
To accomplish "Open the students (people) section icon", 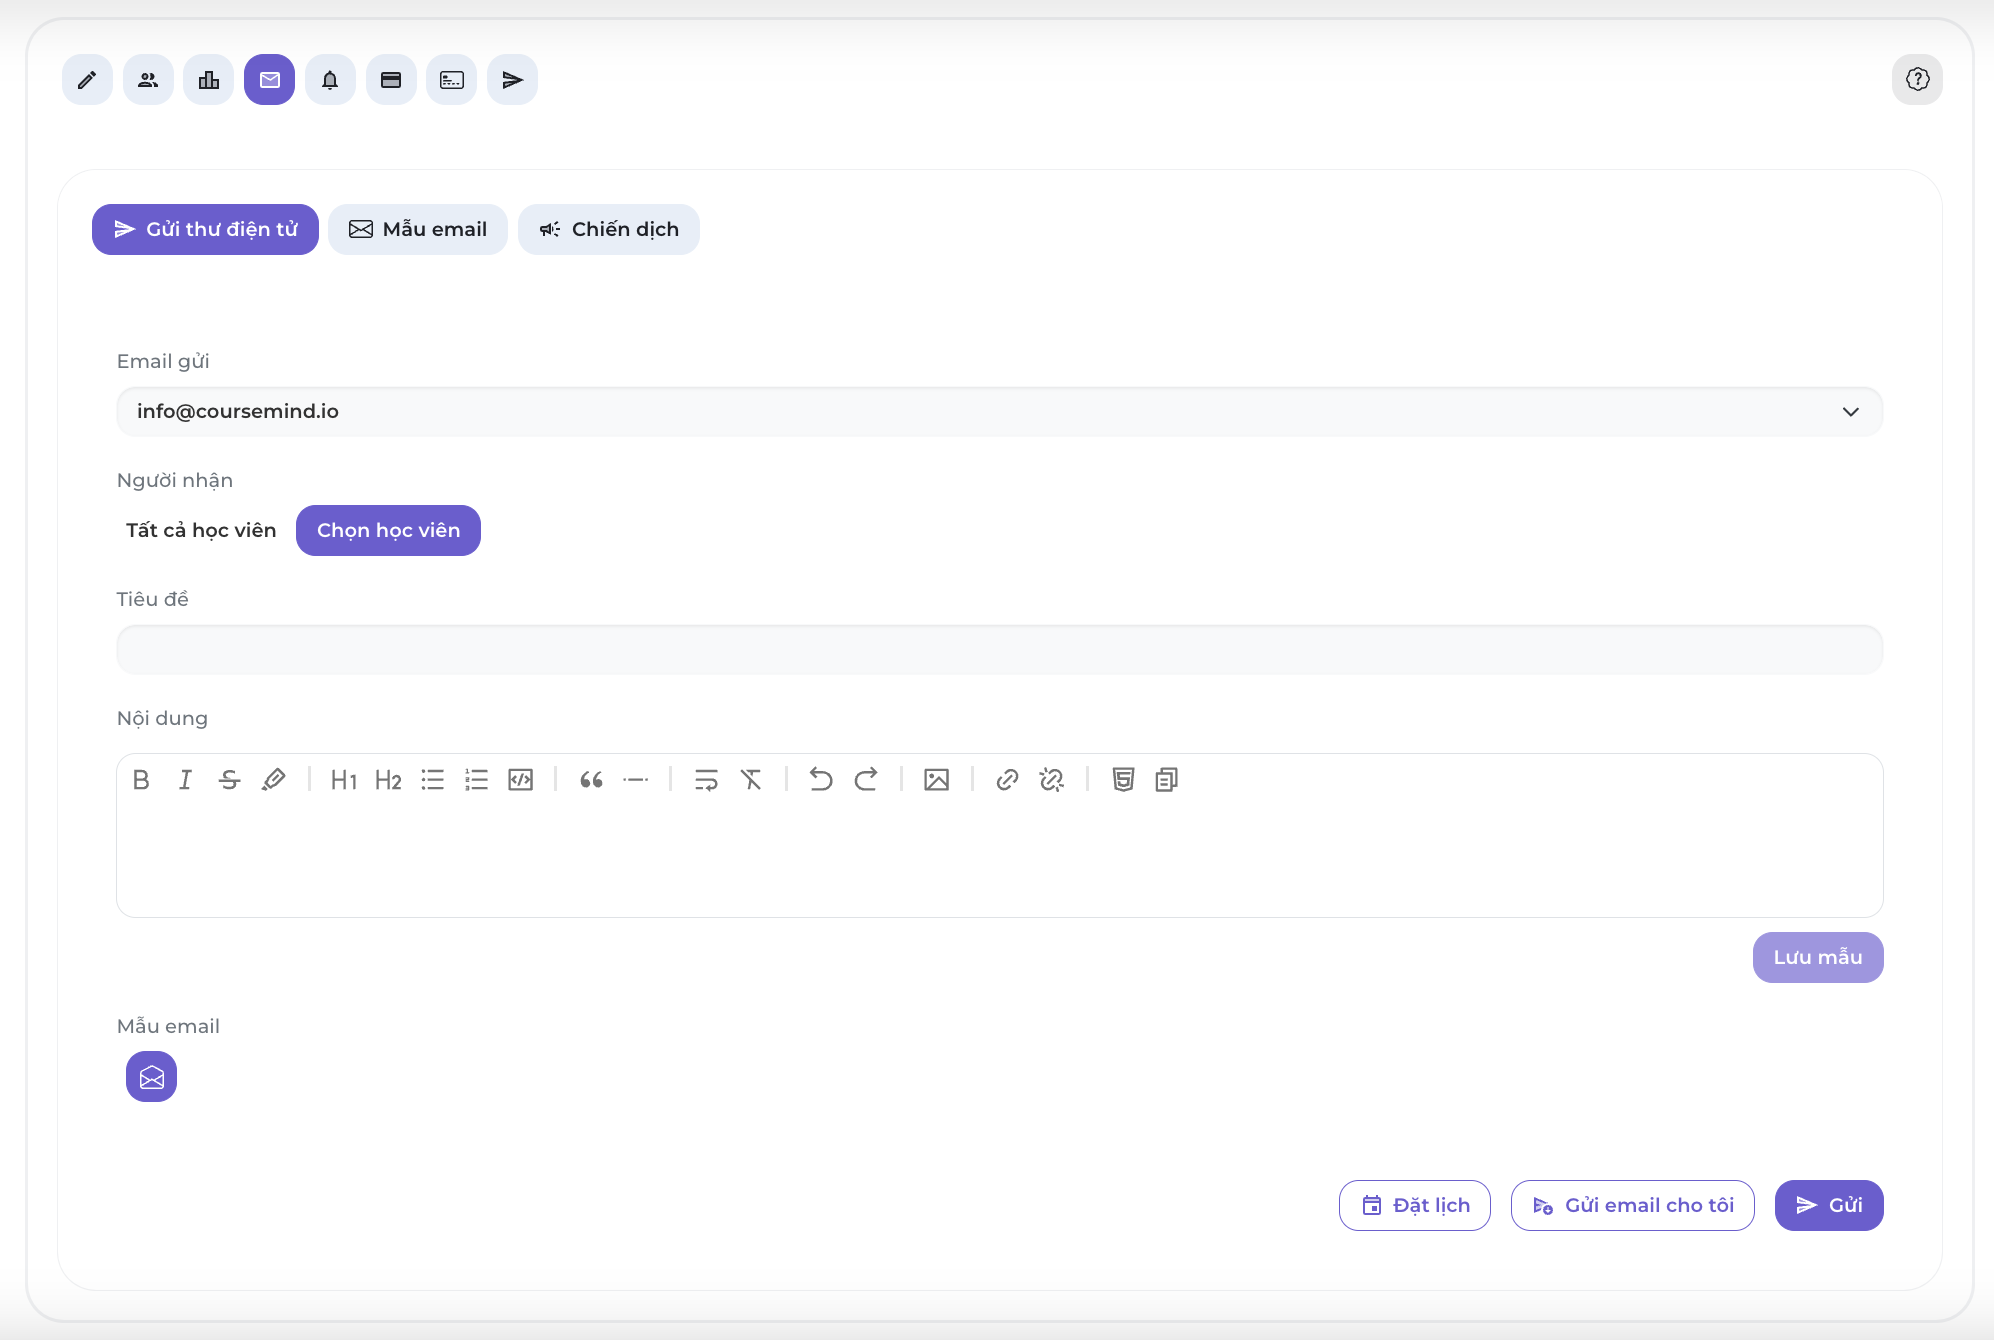I will coord(148,80).
